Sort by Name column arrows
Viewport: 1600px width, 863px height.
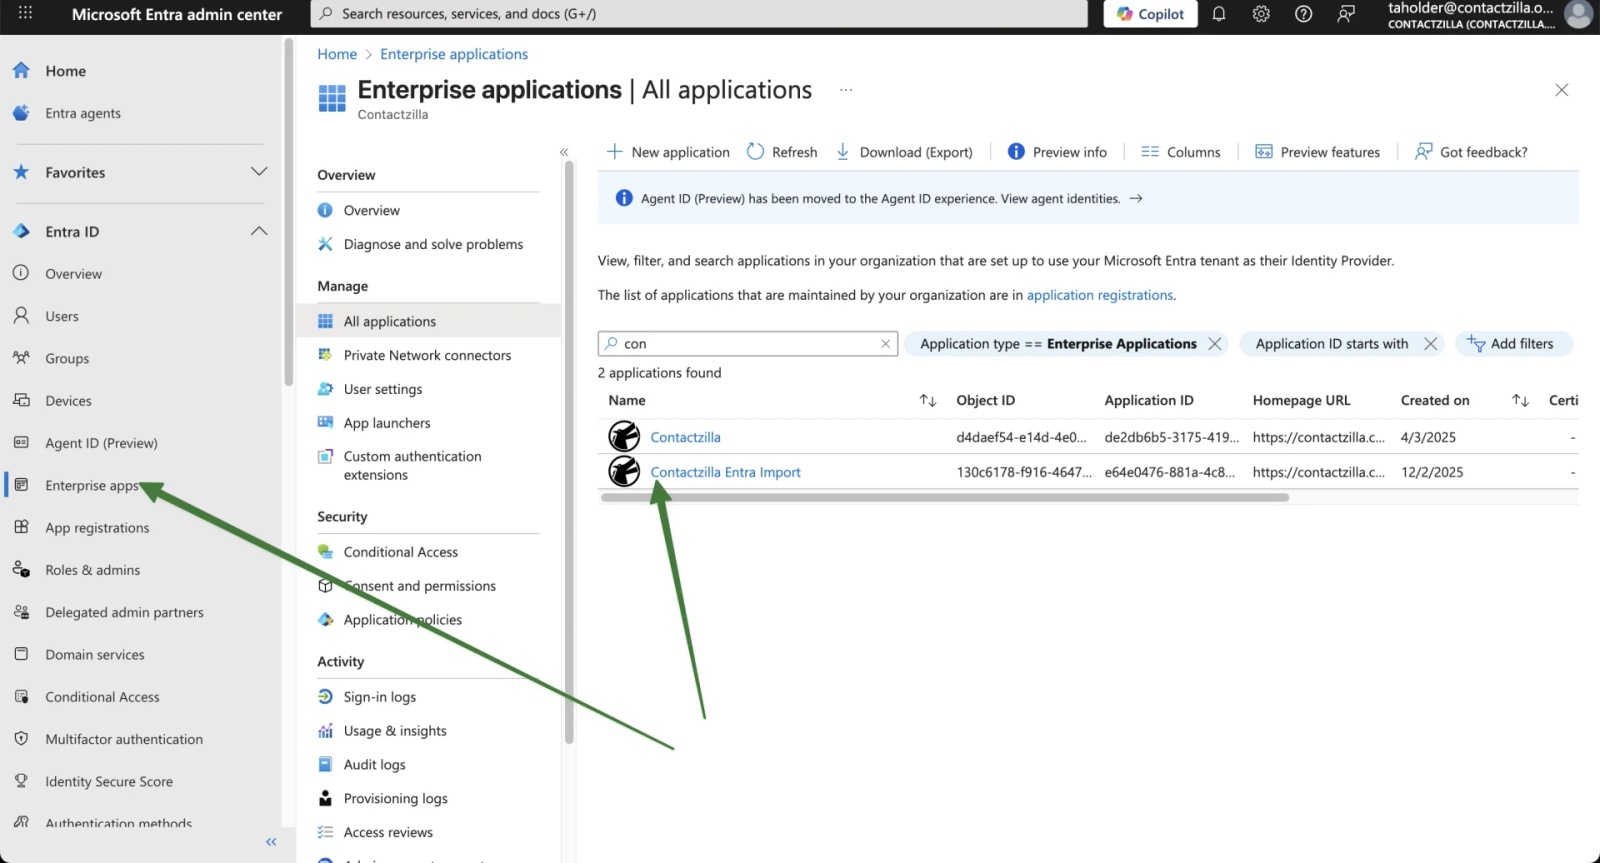point(928,400)
